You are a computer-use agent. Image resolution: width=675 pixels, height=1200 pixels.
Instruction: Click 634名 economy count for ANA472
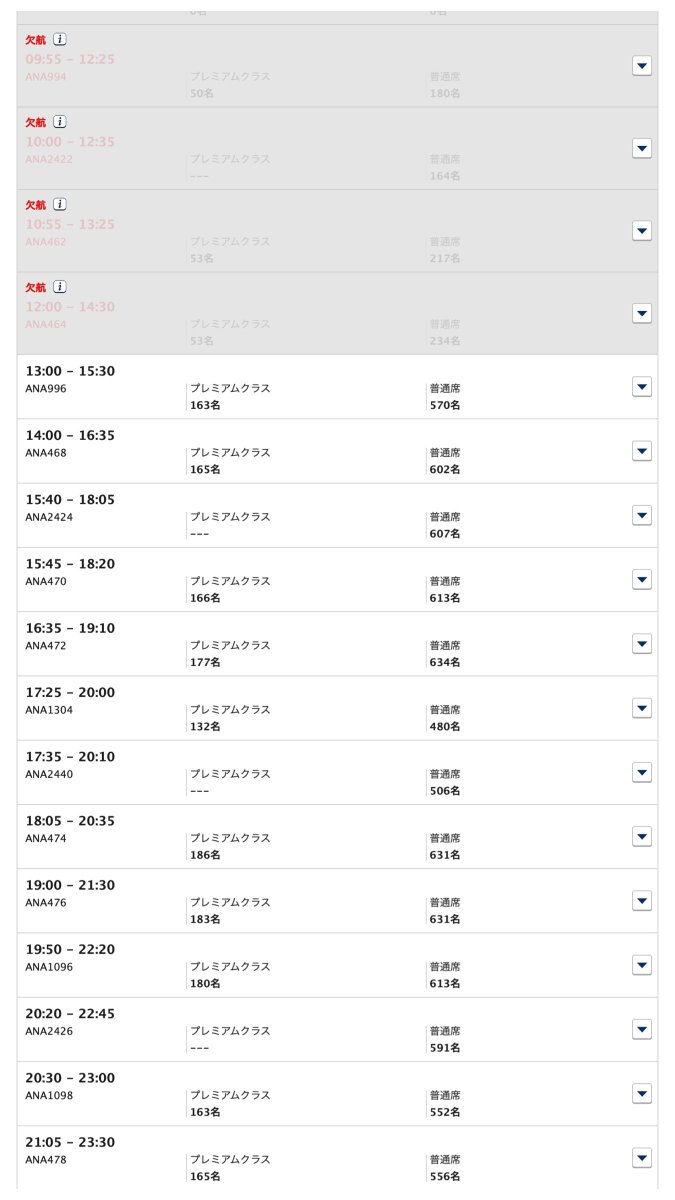tap(445, 662)
